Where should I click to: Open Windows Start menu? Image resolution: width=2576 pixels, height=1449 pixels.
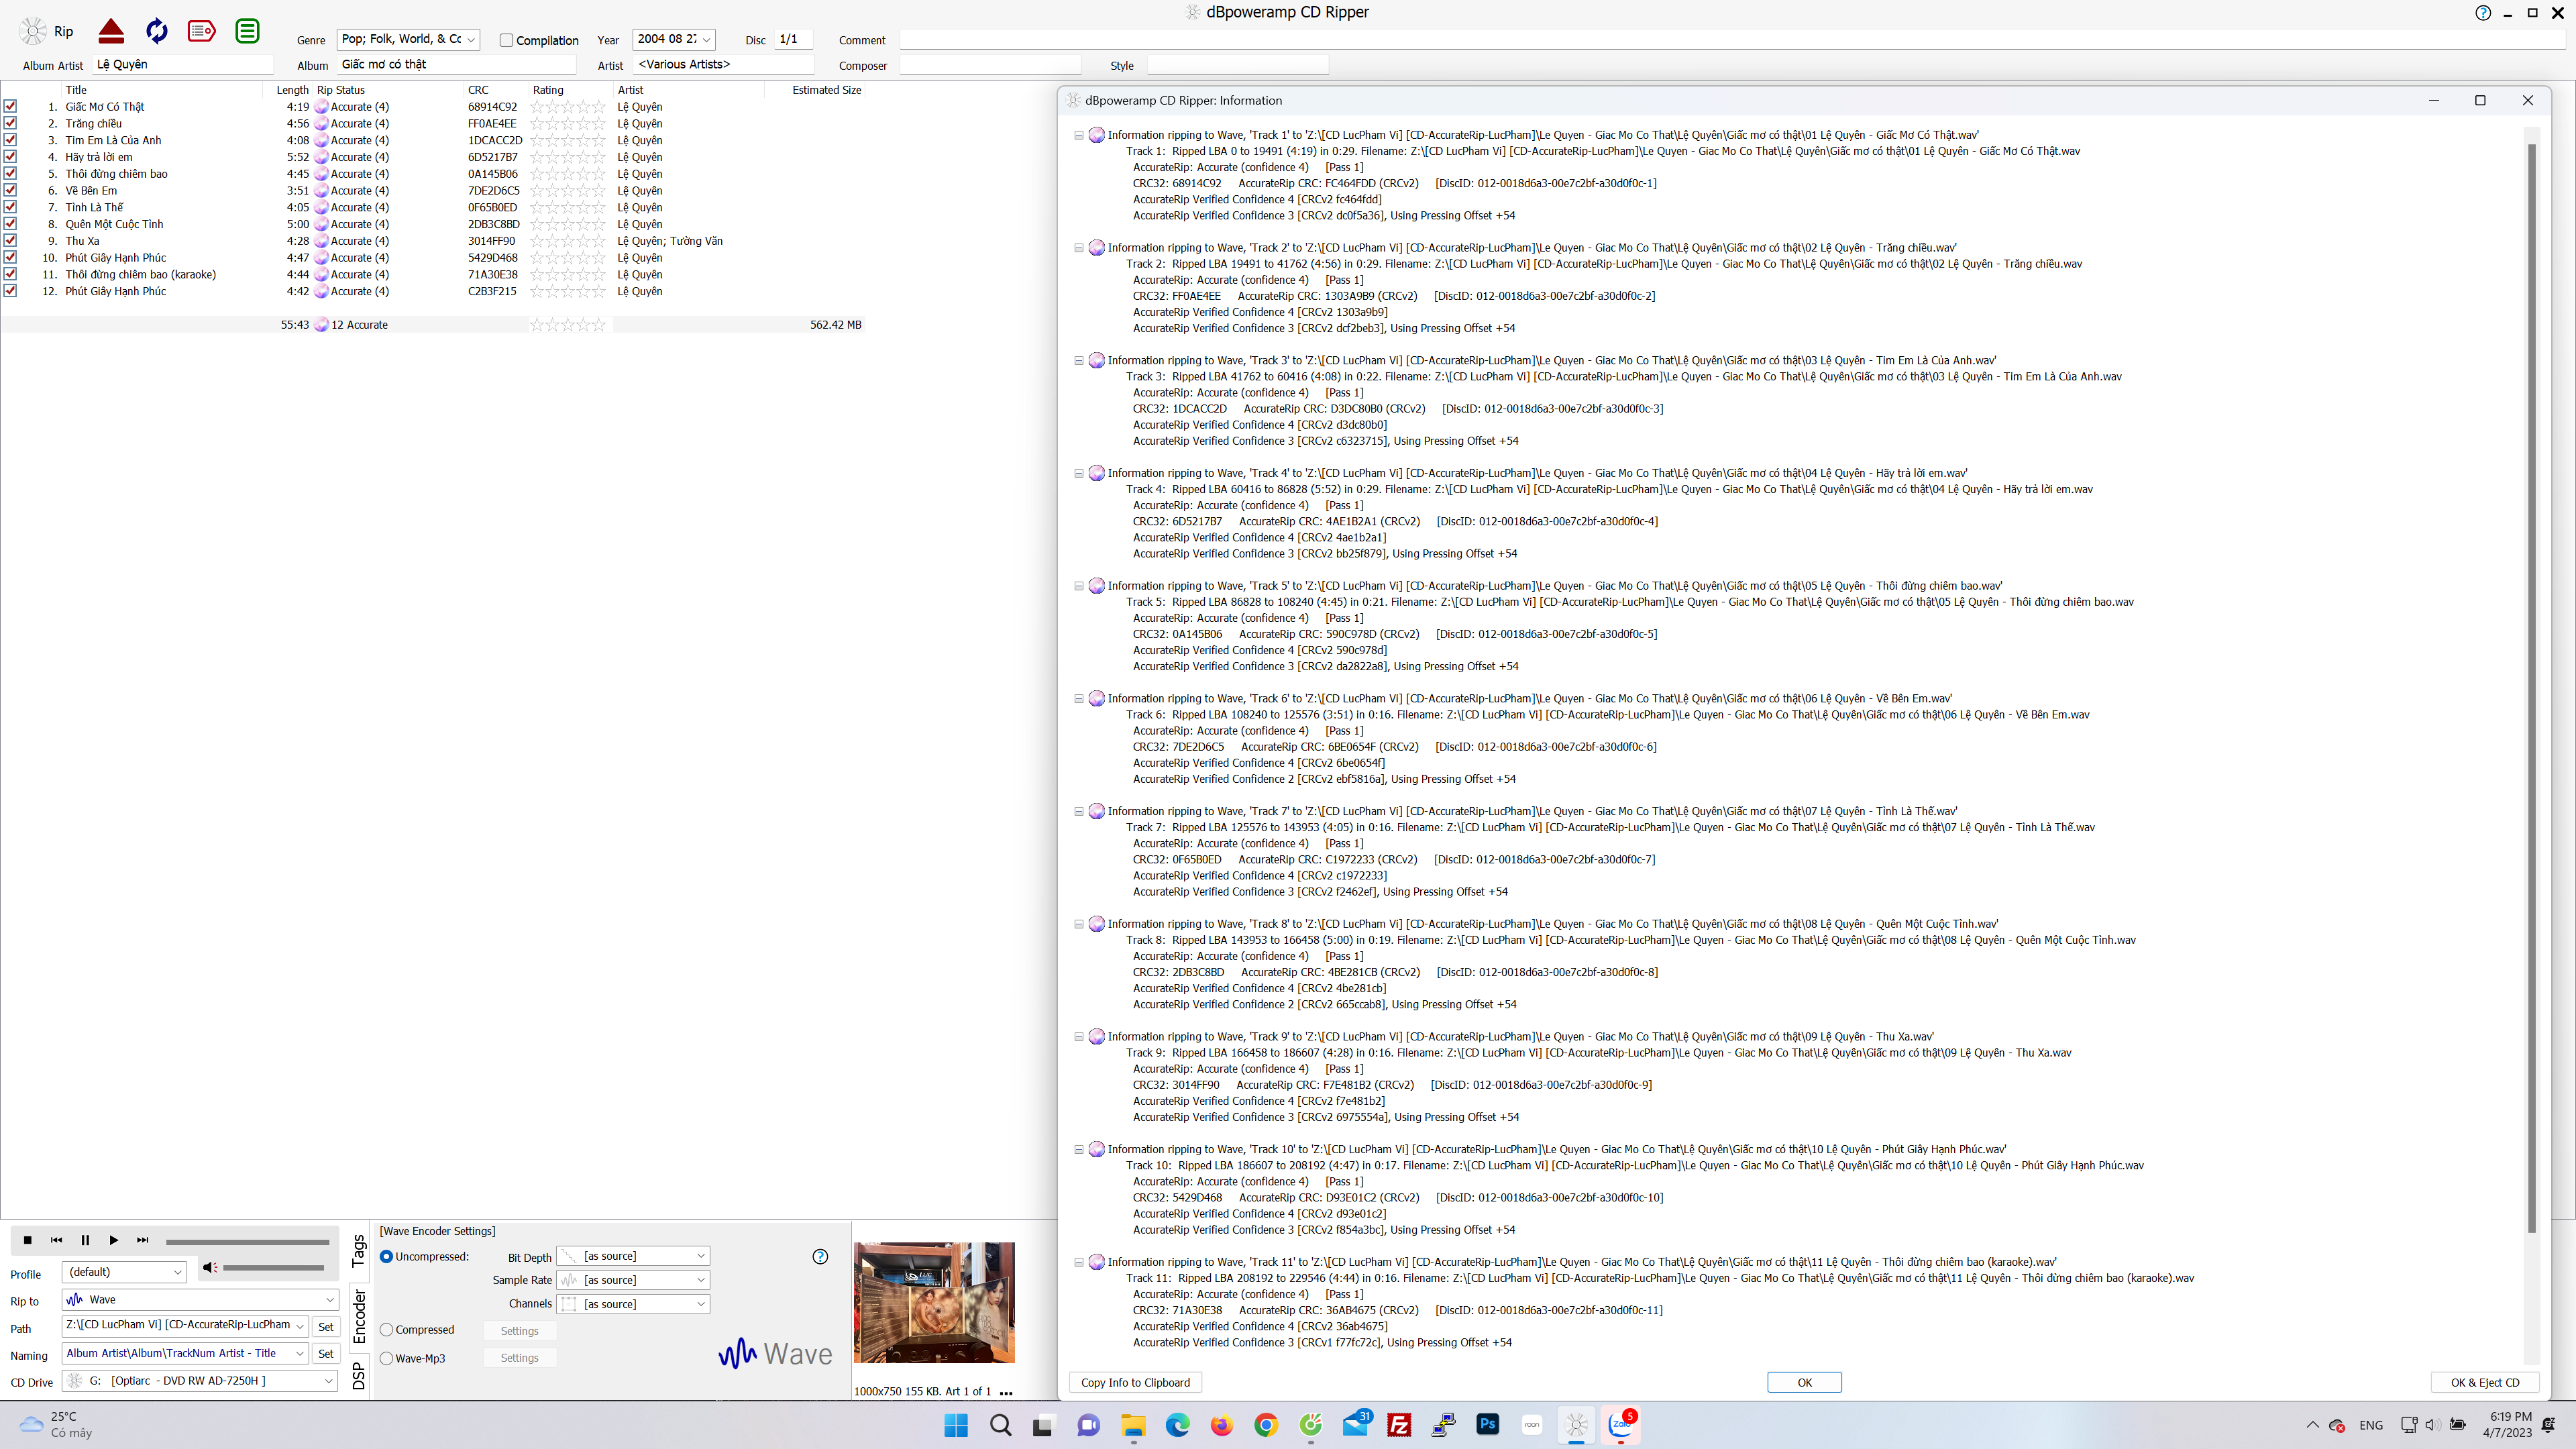[956, 1425]
